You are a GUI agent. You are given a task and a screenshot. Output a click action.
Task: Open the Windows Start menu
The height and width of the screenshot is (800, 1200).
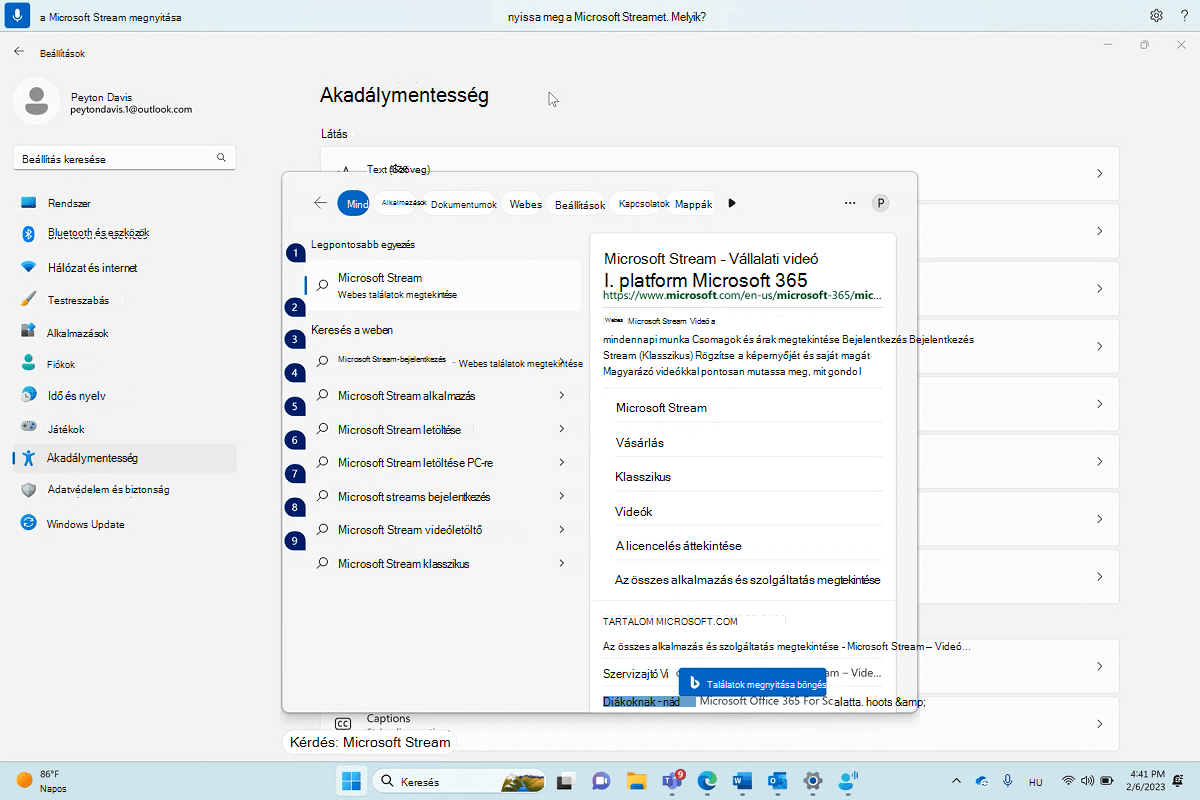click(351, 781)
